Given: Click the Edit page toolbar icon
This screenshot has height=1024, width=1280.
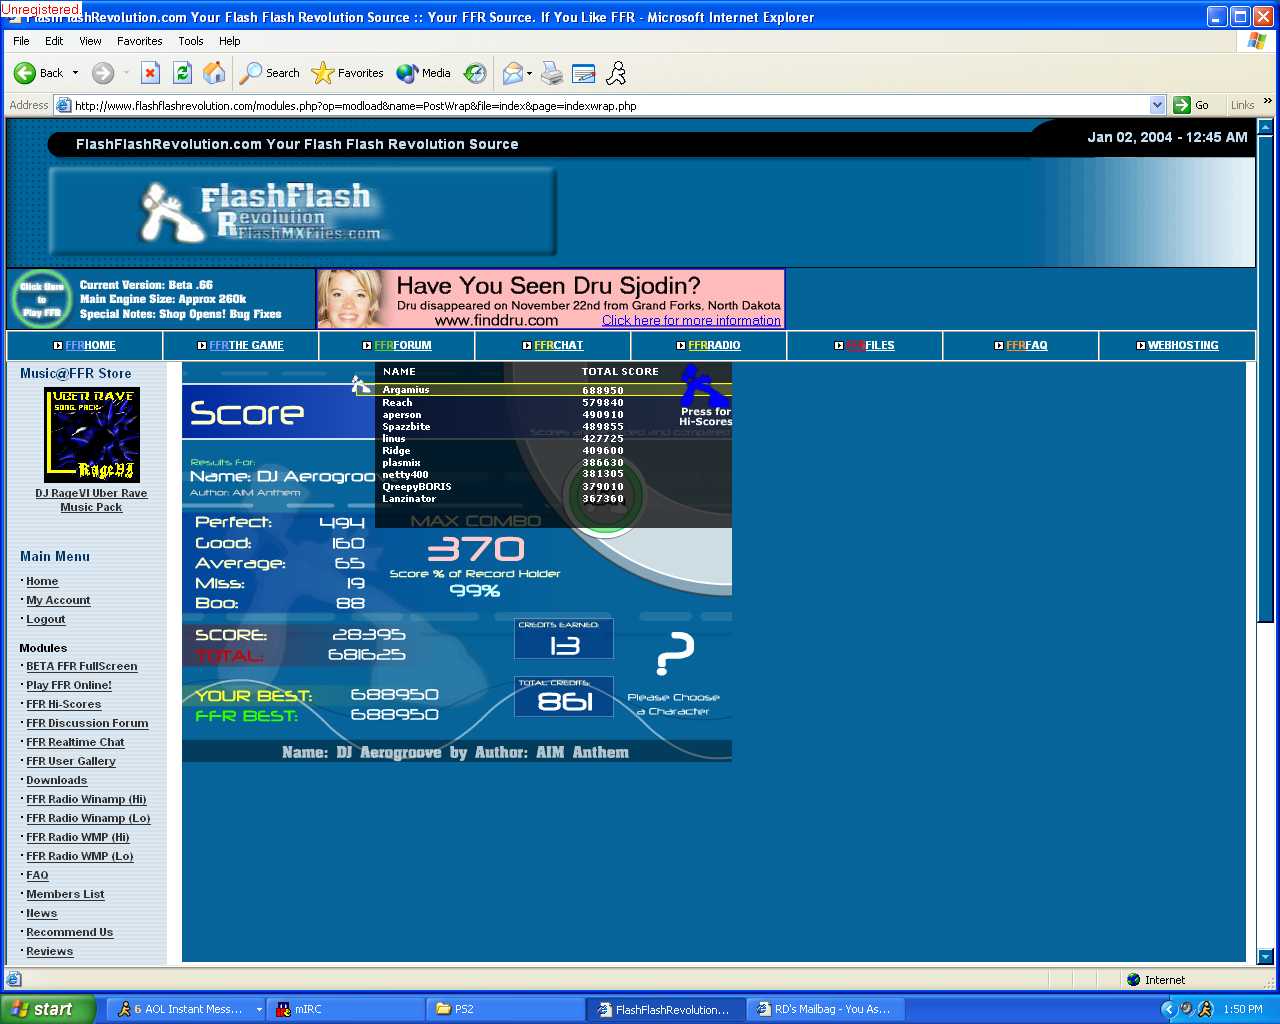Looking at the screenshot, I should [x=584, y=73].
